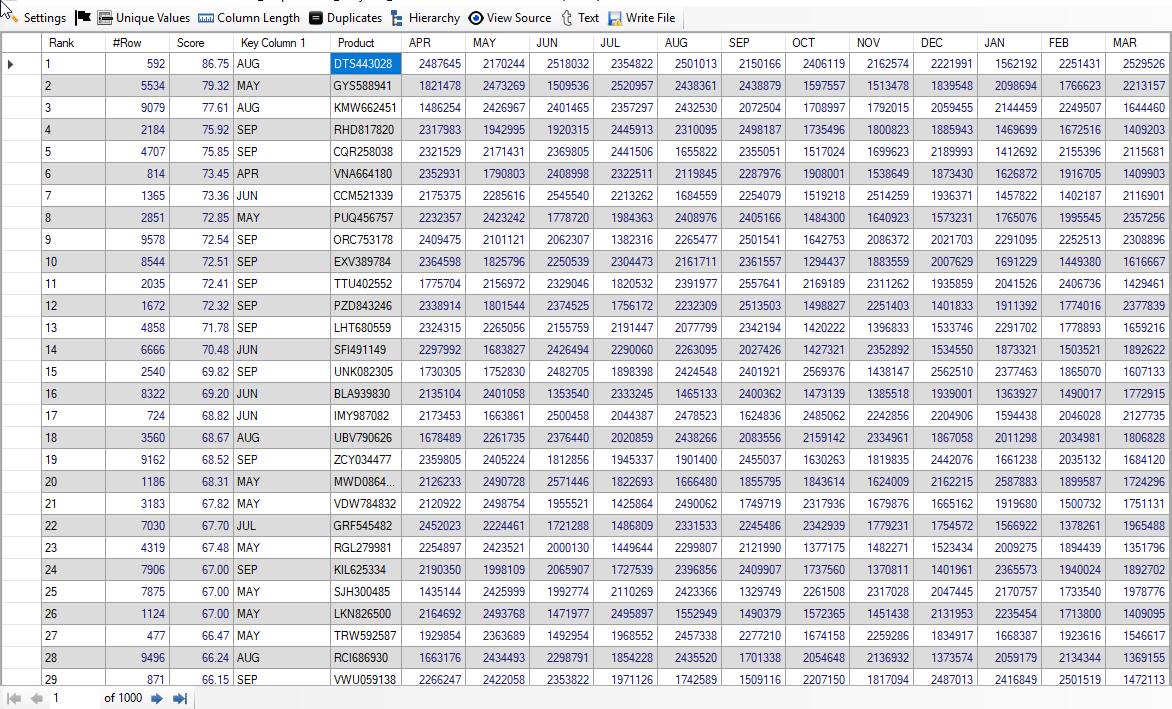This screenshot has width=1172, height=709.
Task: Go to the next page arrow
Action: coord(157,698)
